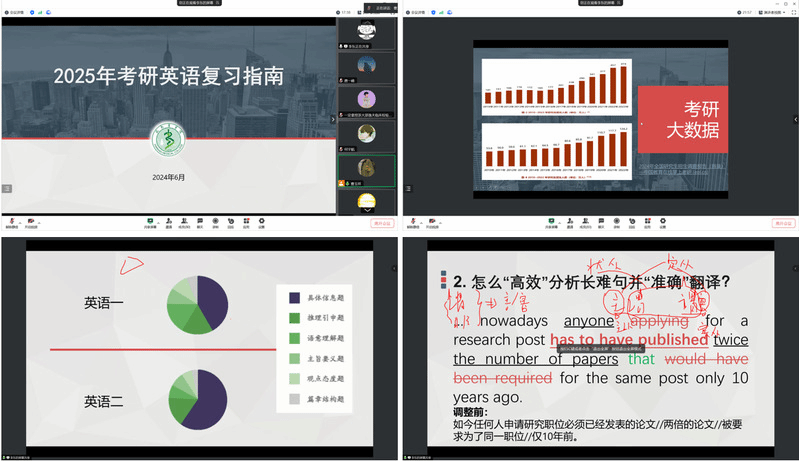799x461 pixels.
Task: Open the Chat icon in top-left meeting toolbar
Action: (200, 221)
